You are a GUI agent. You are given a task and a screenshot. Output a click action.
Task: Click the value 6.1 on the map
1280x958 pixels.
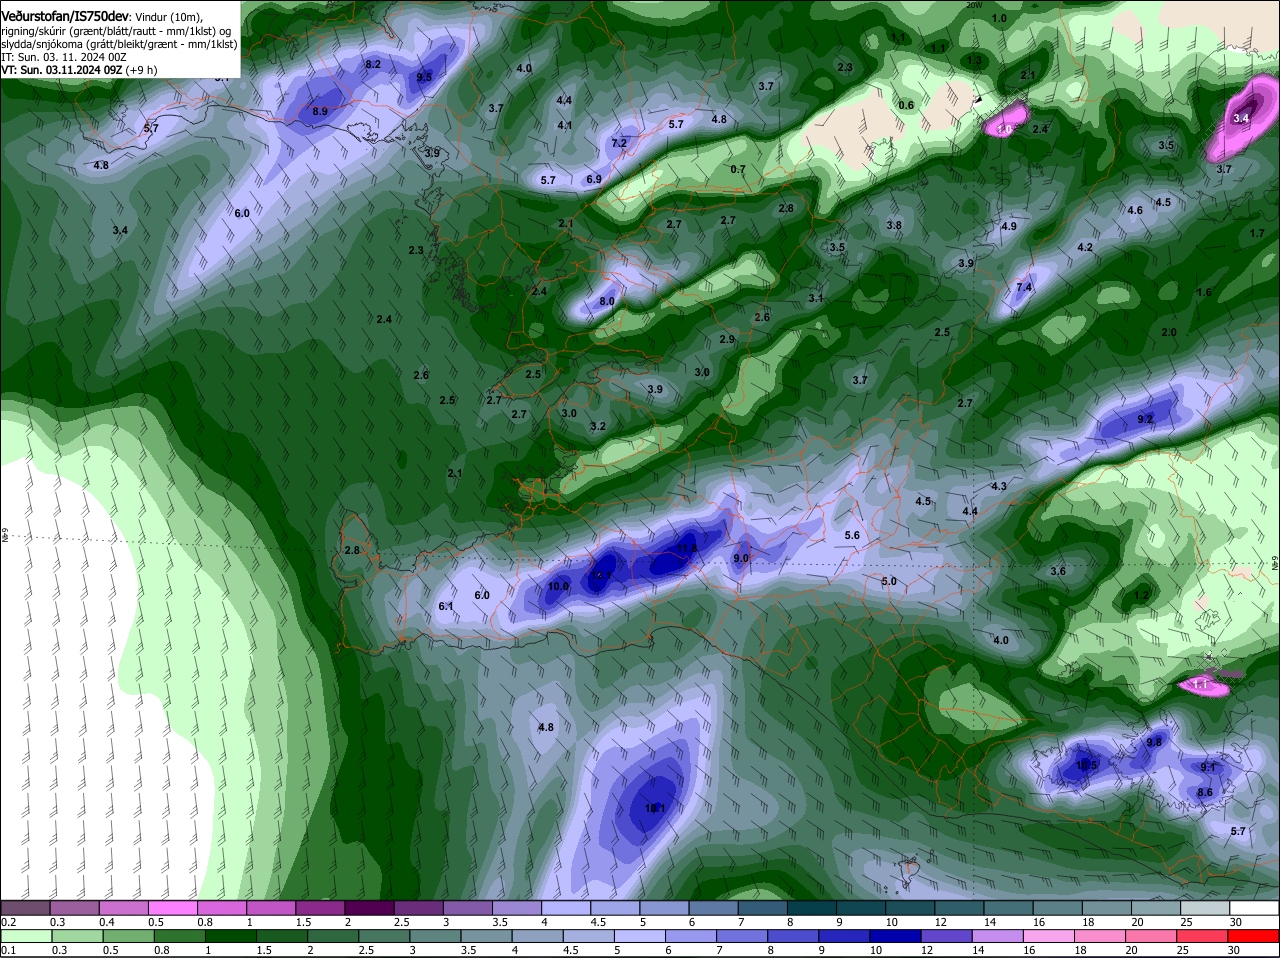[x=446, y=606]
